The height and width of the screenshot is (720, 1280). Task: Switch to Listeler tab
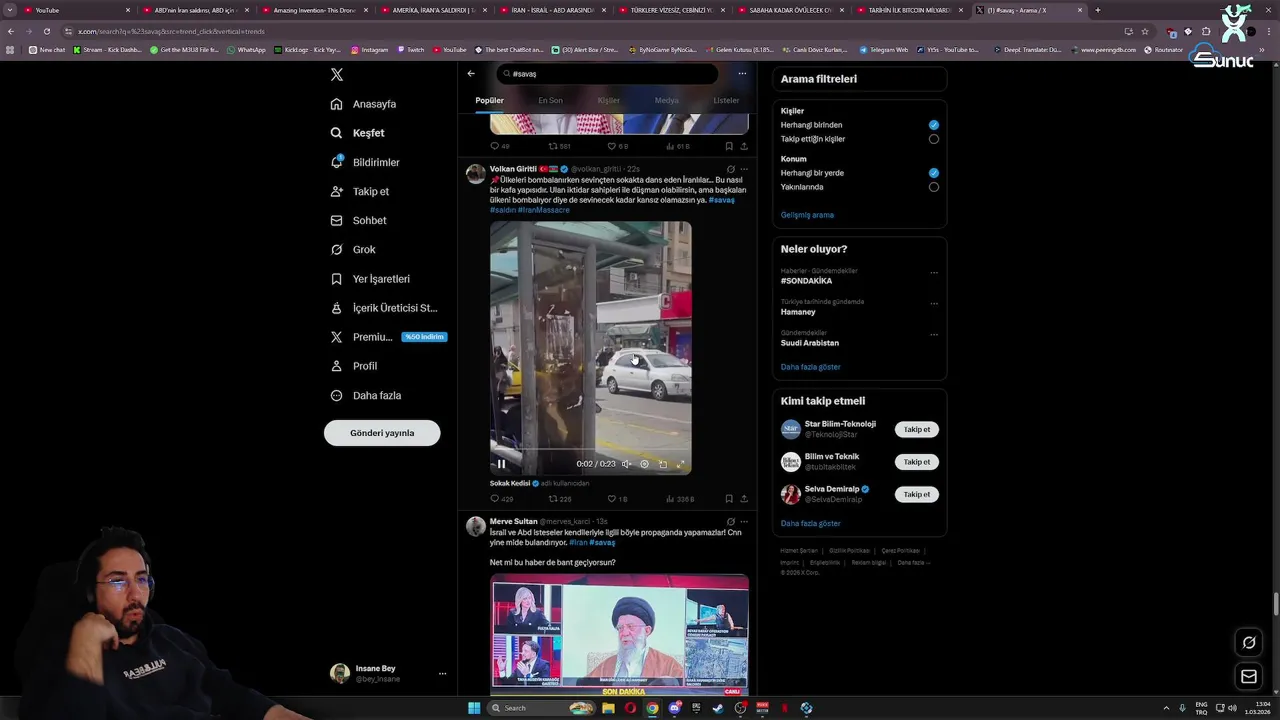pos(726,100)
